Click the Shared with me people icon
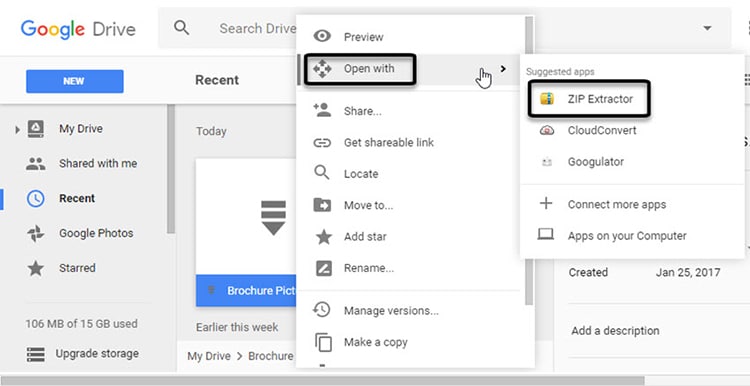Viewport: 750px width, 386px height. click(35, 164)
